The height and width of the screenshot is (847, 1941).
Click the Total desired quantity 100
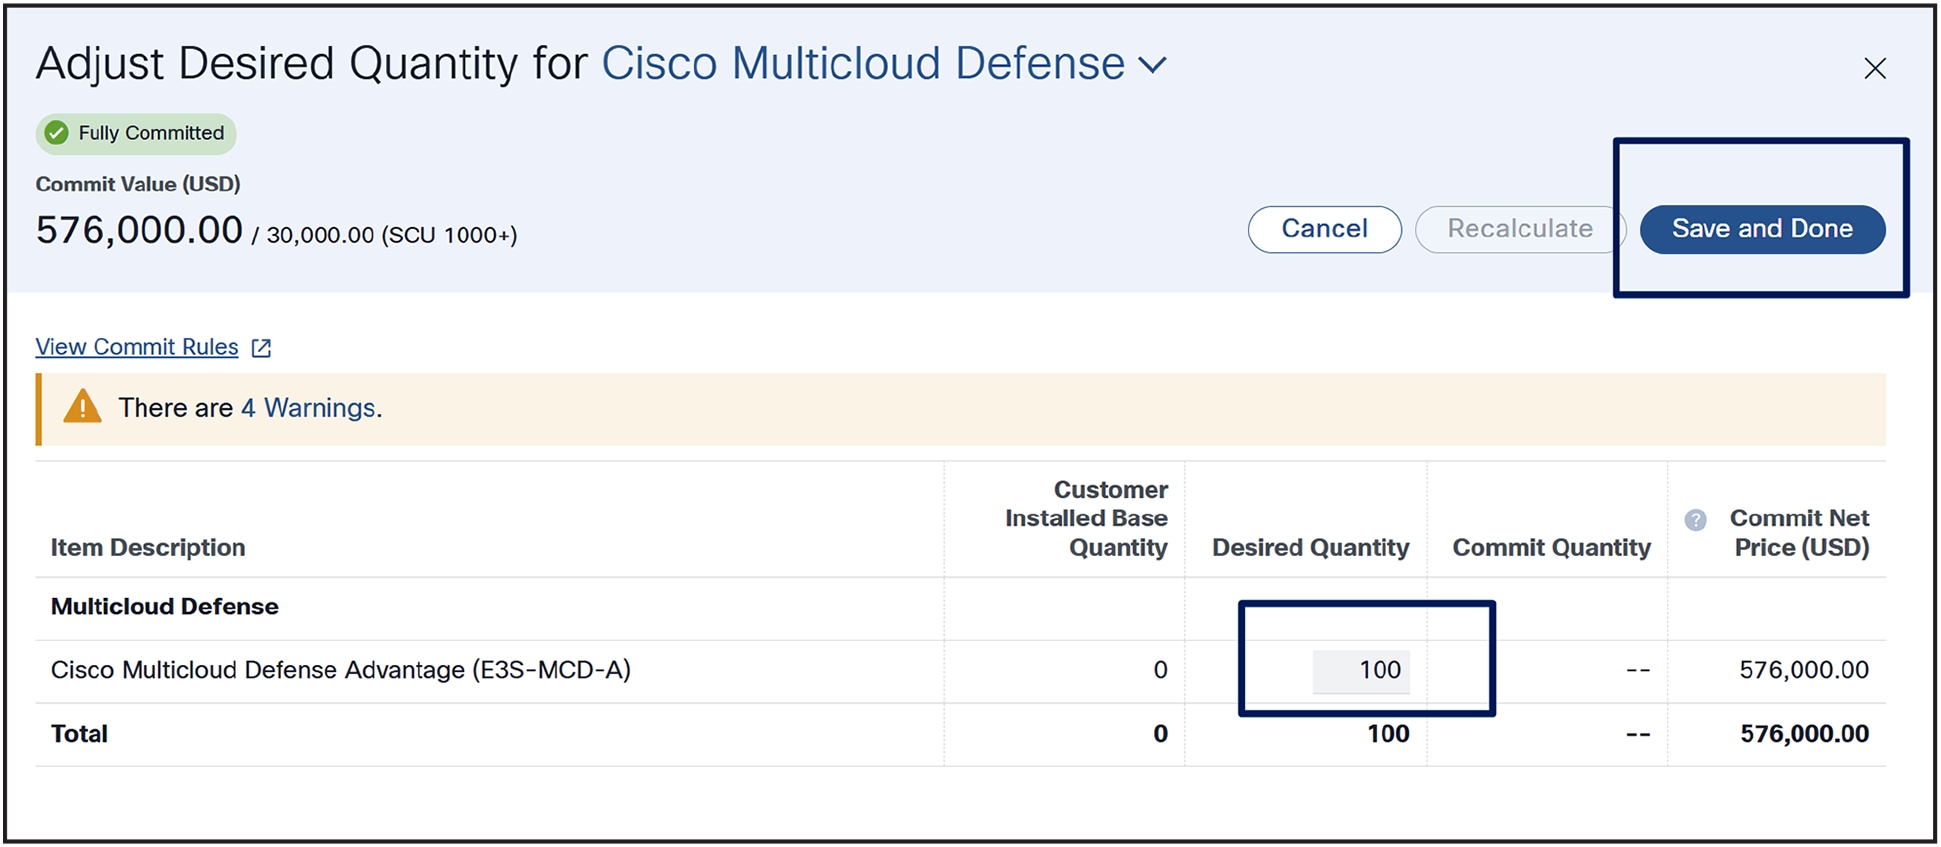point(1388,734)
